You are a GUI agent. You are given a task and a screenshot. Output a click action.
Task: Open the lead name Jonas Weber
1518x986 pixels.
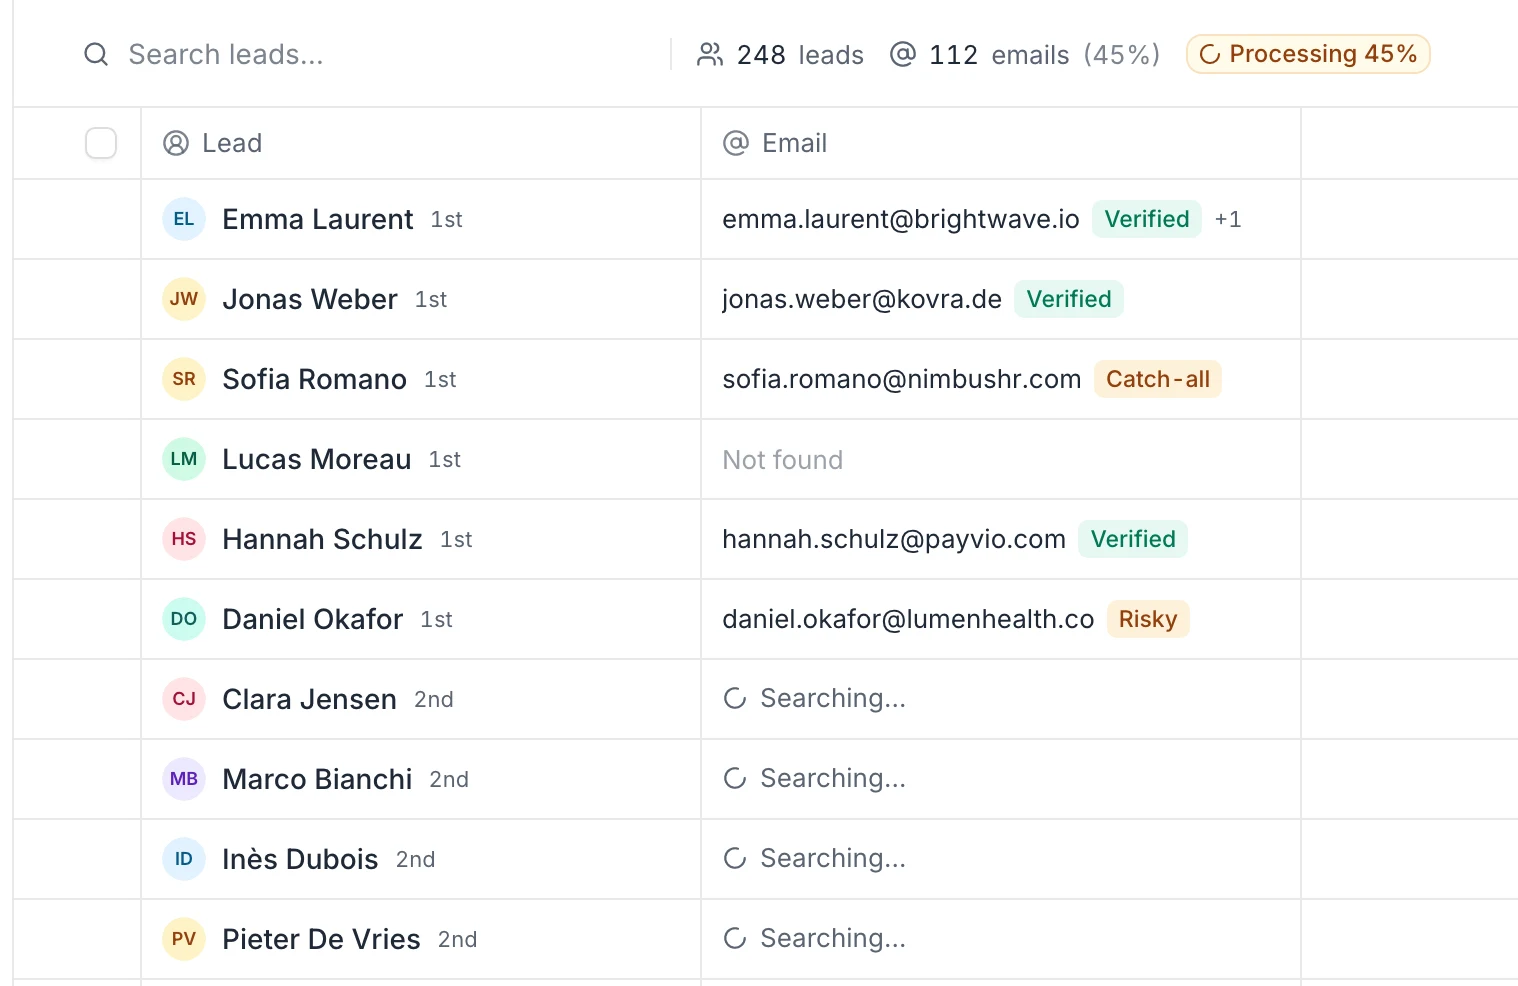[310, 299]
